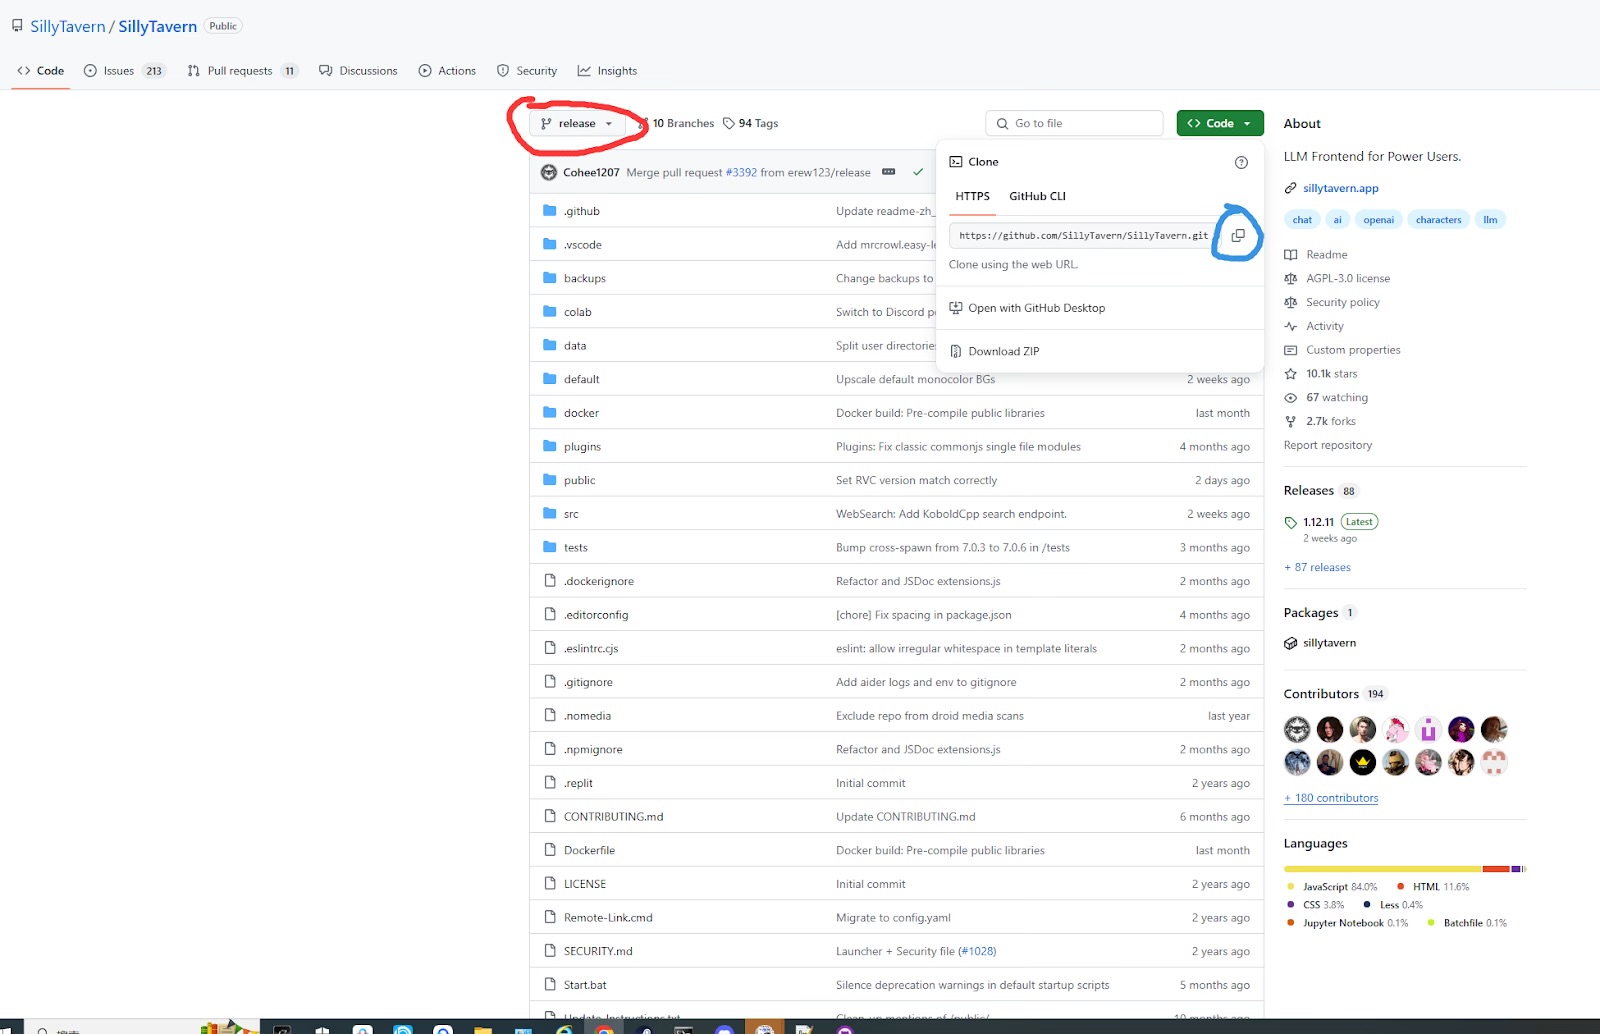The width and height of the screenshot is (1600, 1034).
Task: Click the Go to file search field
Action: [1074, 123]
